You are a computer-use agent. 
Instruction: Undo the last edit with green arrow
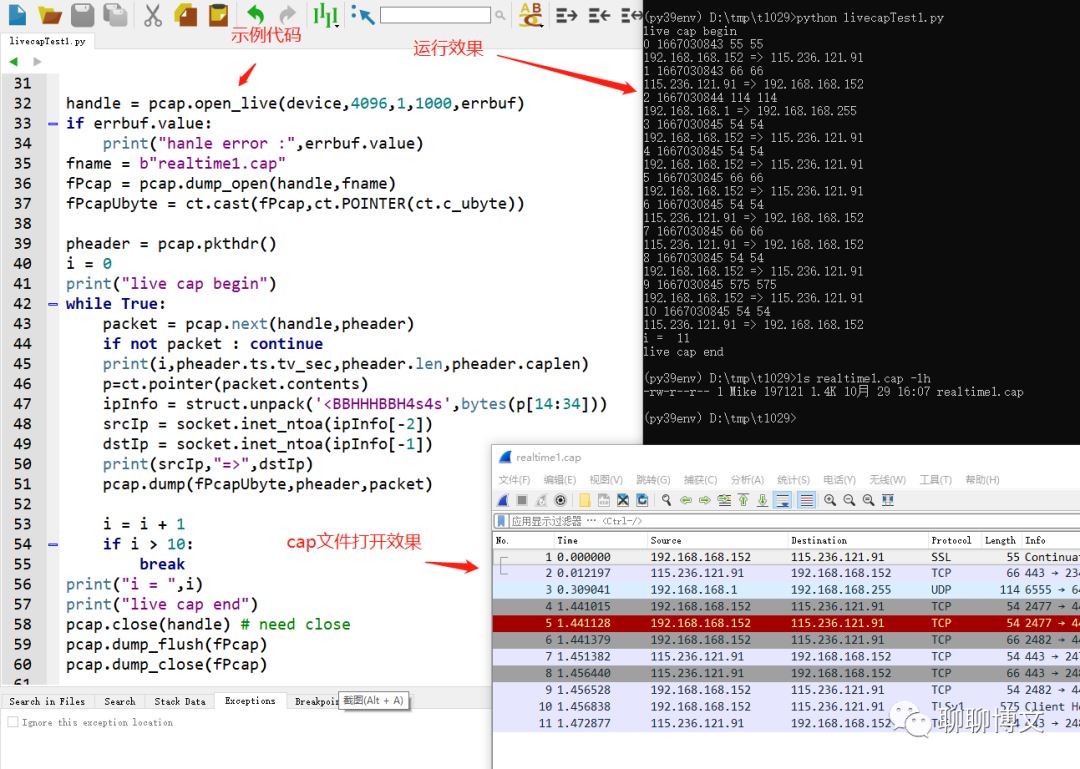coord(256,14)
